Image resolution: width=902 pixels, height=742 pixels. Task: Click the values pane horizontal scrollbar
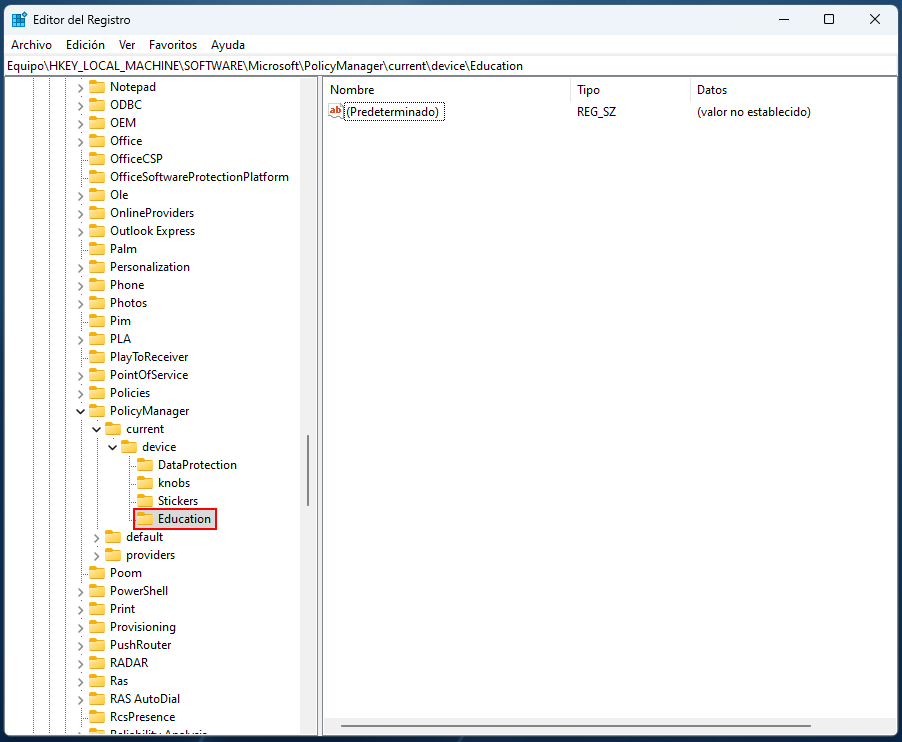coord(575,726)
